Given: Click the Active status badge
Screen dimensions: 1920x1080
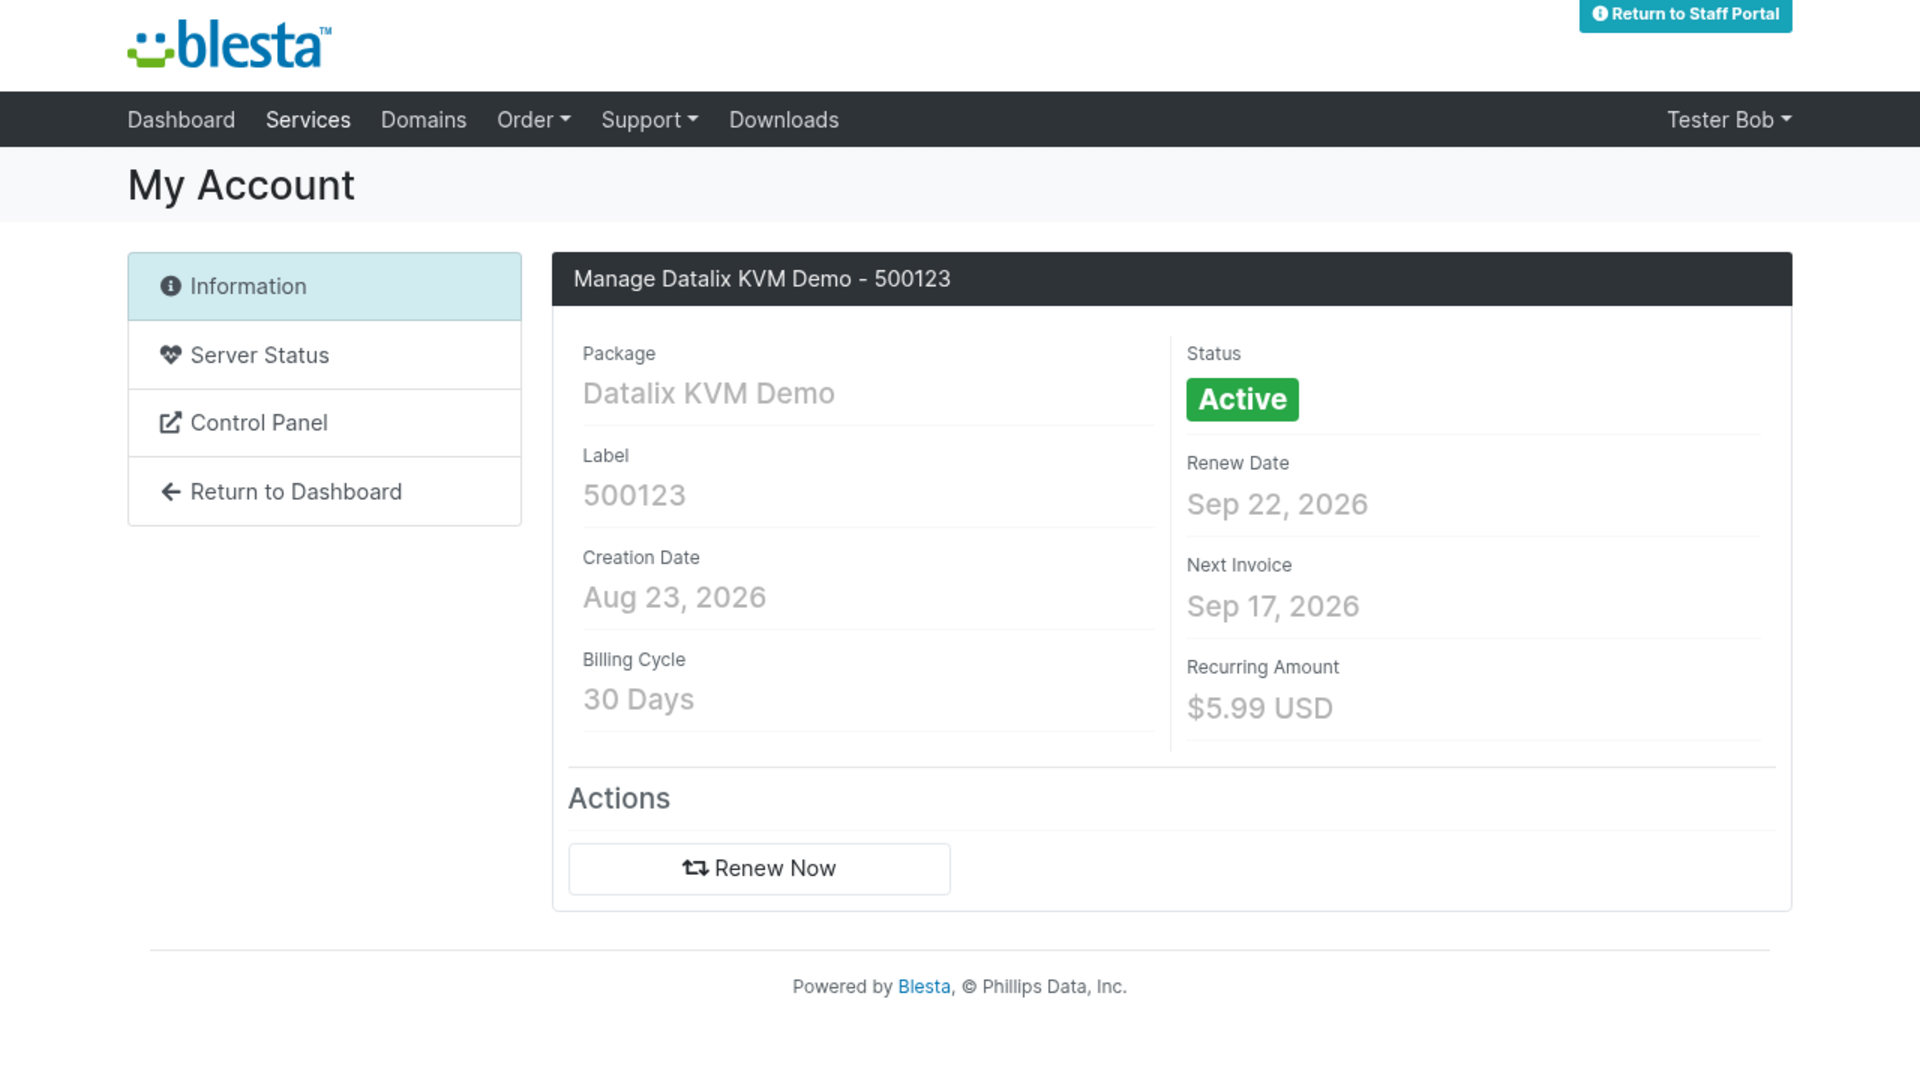Looking at the screenshot, I should point(1242,400).
